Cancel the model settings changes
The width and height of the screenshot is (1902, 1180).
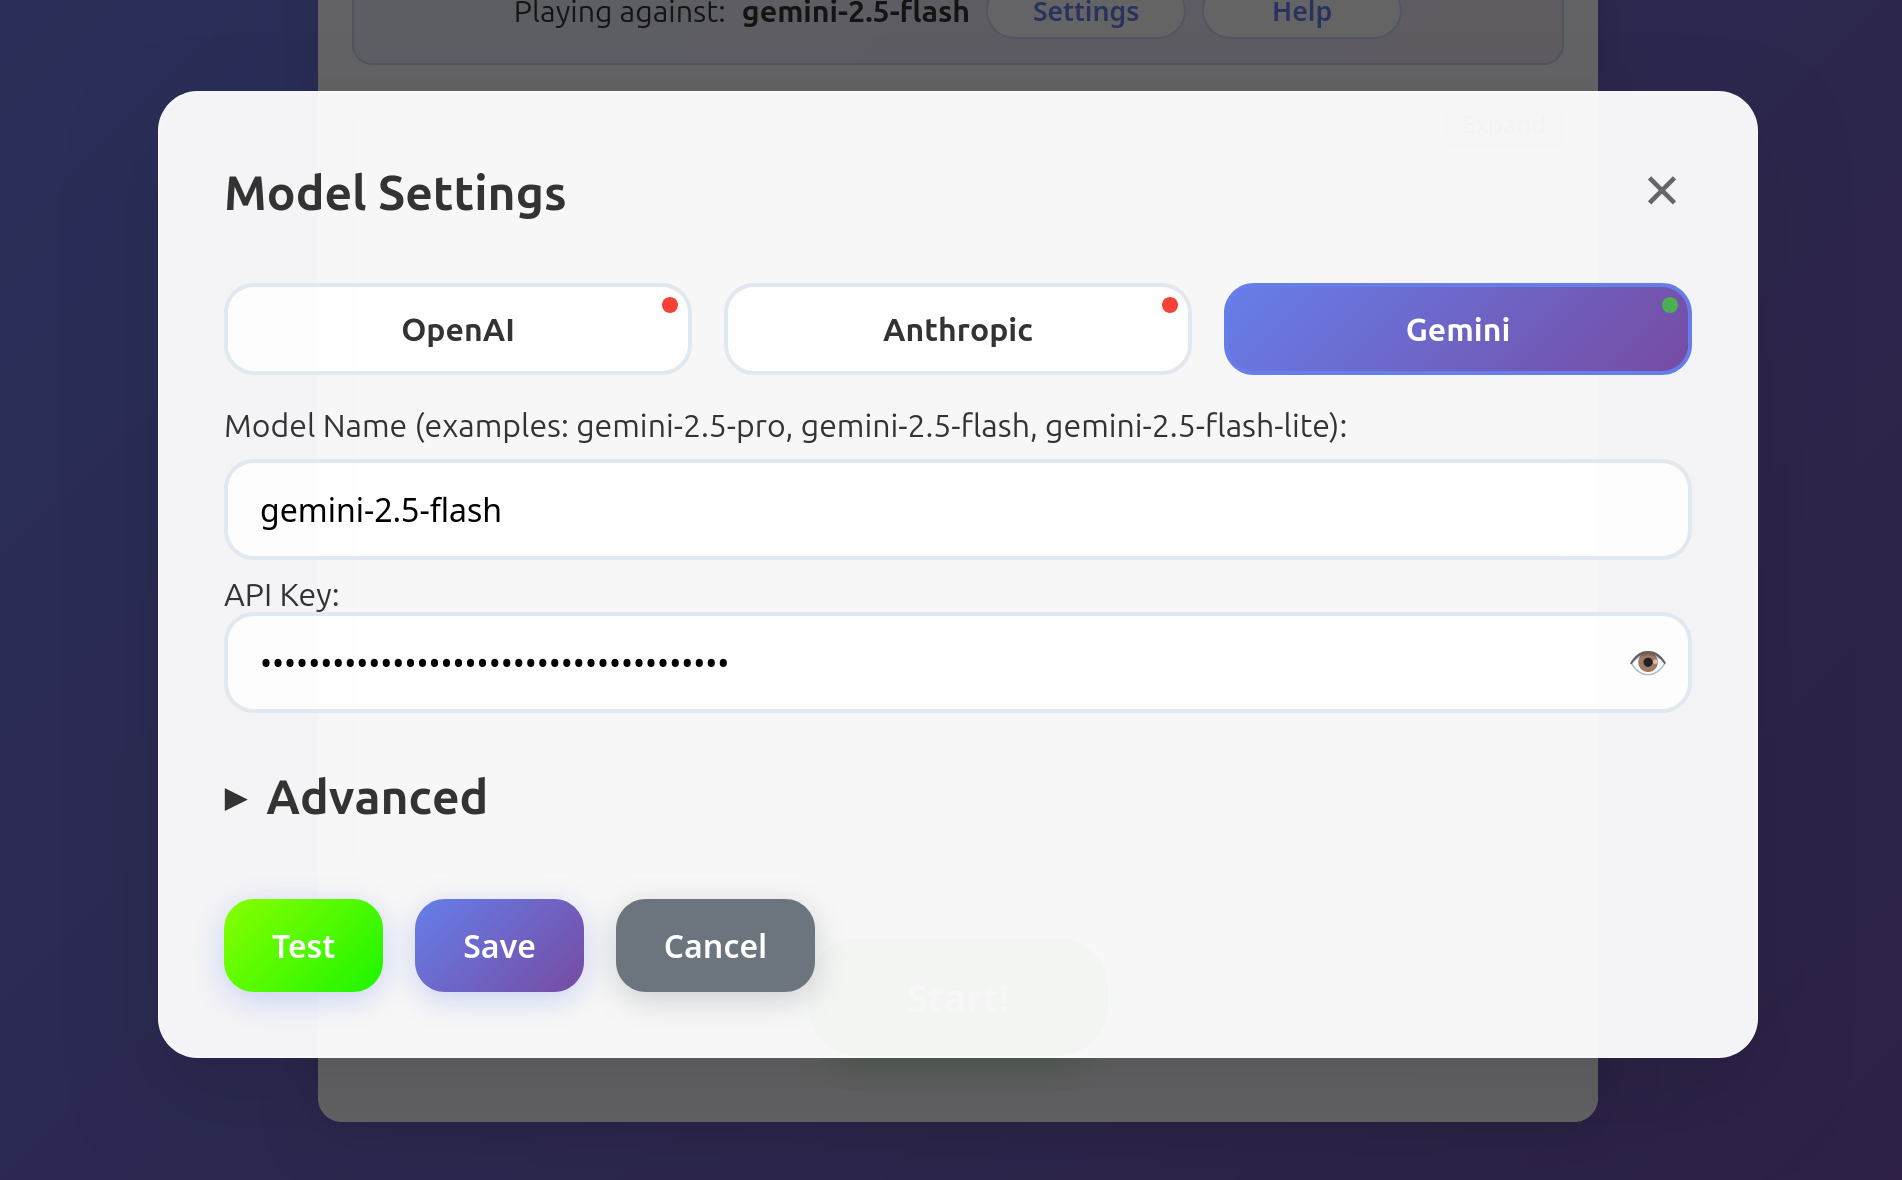[x=715, y=946]
